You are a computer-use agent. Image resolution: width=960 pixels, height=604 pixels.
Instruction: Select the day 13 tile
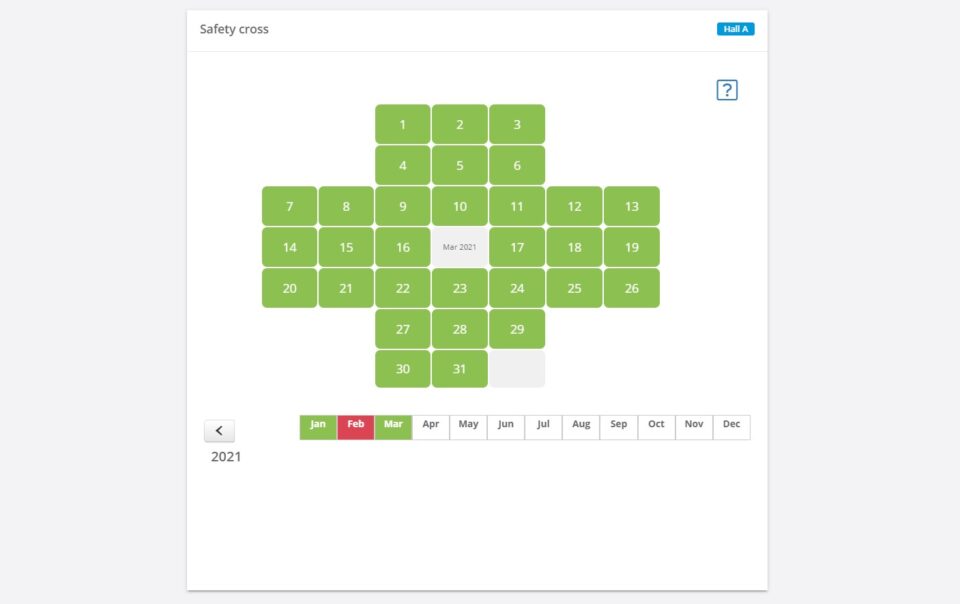point(632,206)
